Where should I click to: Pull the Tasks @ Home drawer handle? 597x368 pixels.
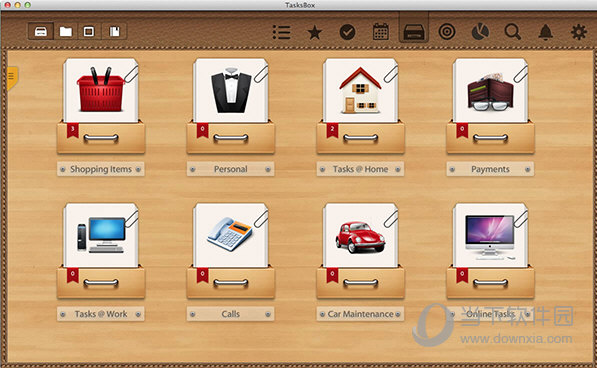[x=361, y=138]
